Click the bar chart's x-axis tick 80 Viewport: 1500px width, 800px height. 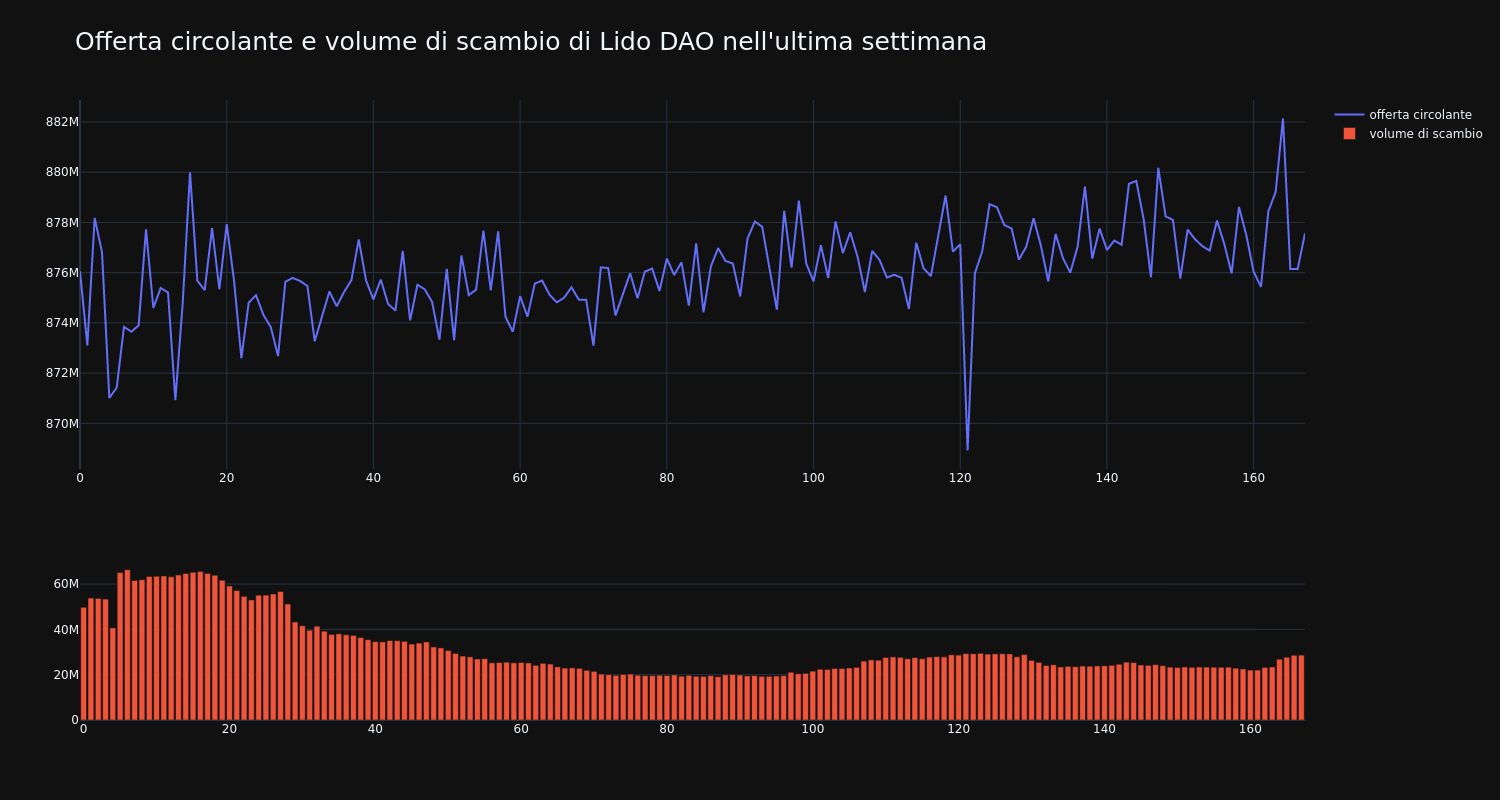667,729
